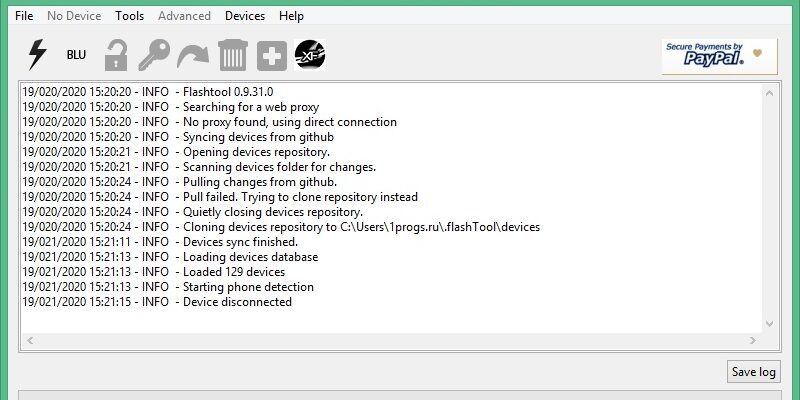Open the round Xperia Firmware downloader icon
Image resolution: width=800 pixels, height=400 pixels.
click(x=310, y=55)
